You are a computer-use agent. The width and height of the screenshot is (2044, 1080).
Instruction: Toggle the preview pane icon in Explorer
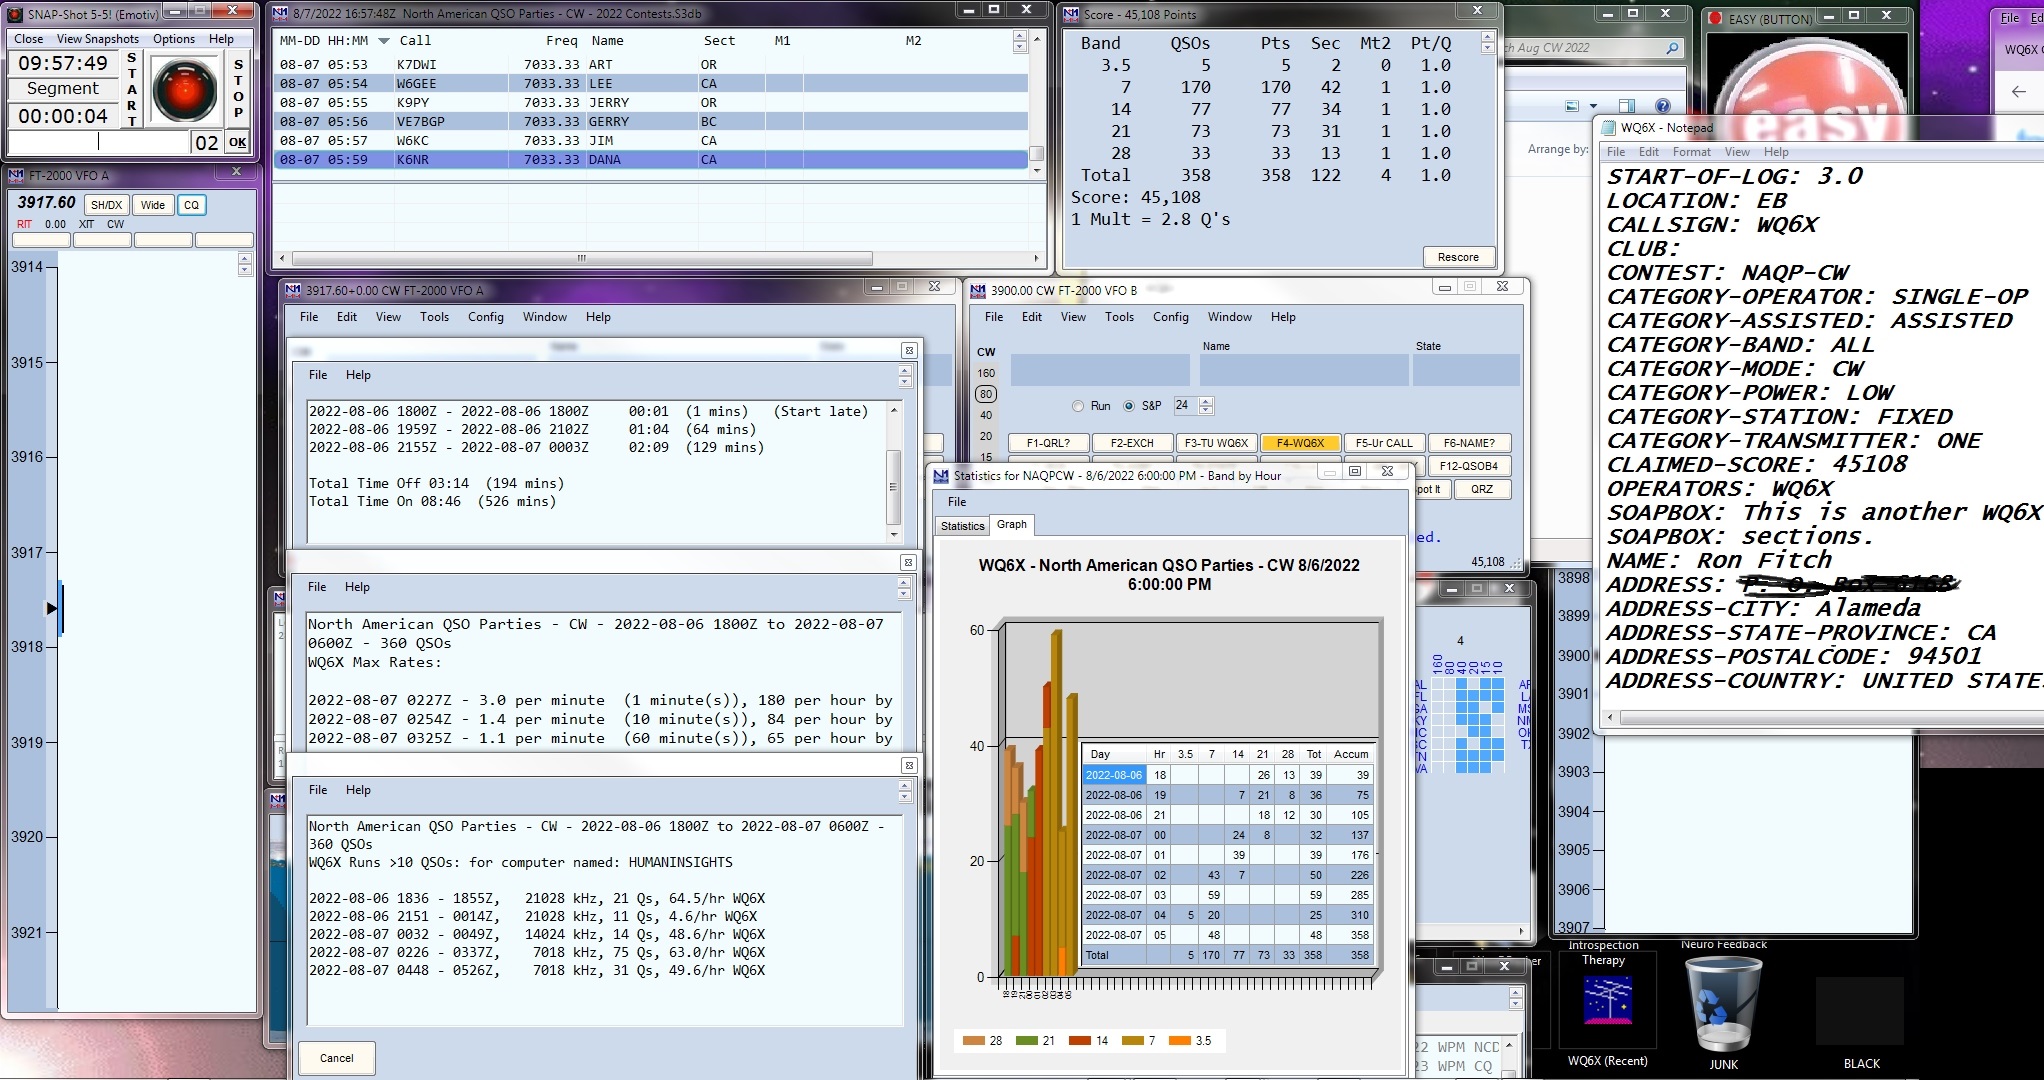[x=1626, y=106]
